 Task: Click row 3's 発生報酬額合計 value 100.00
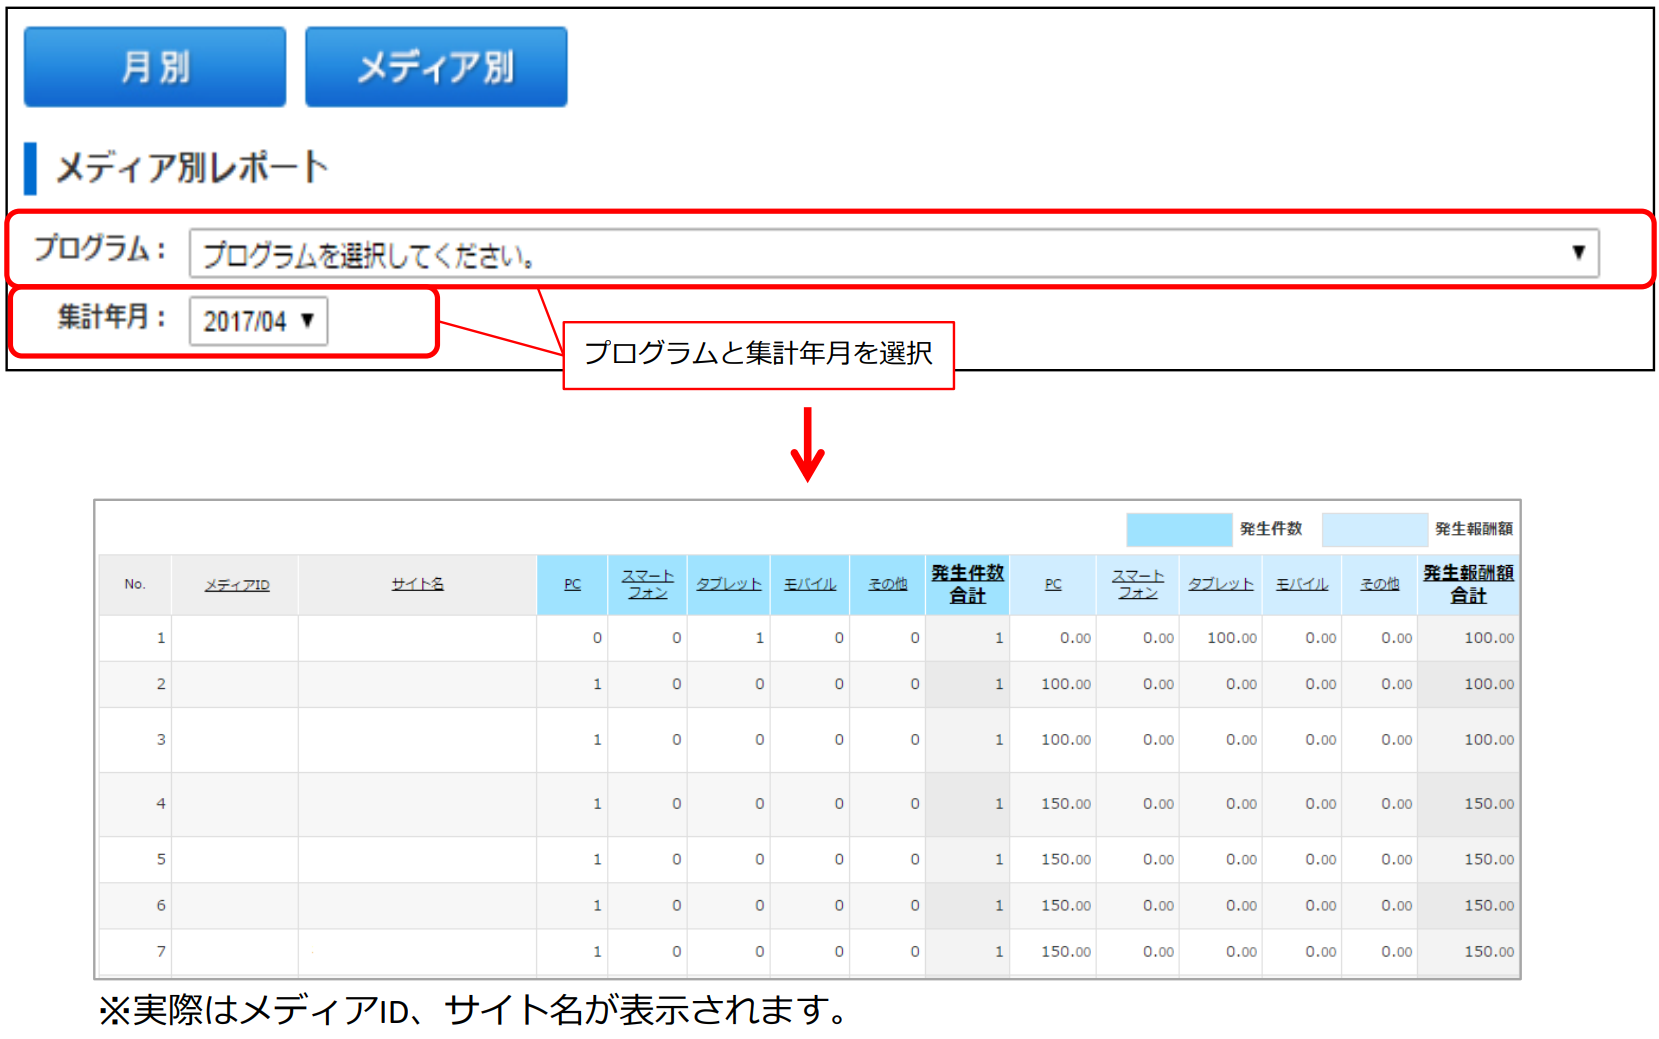tap(1489, 740)
